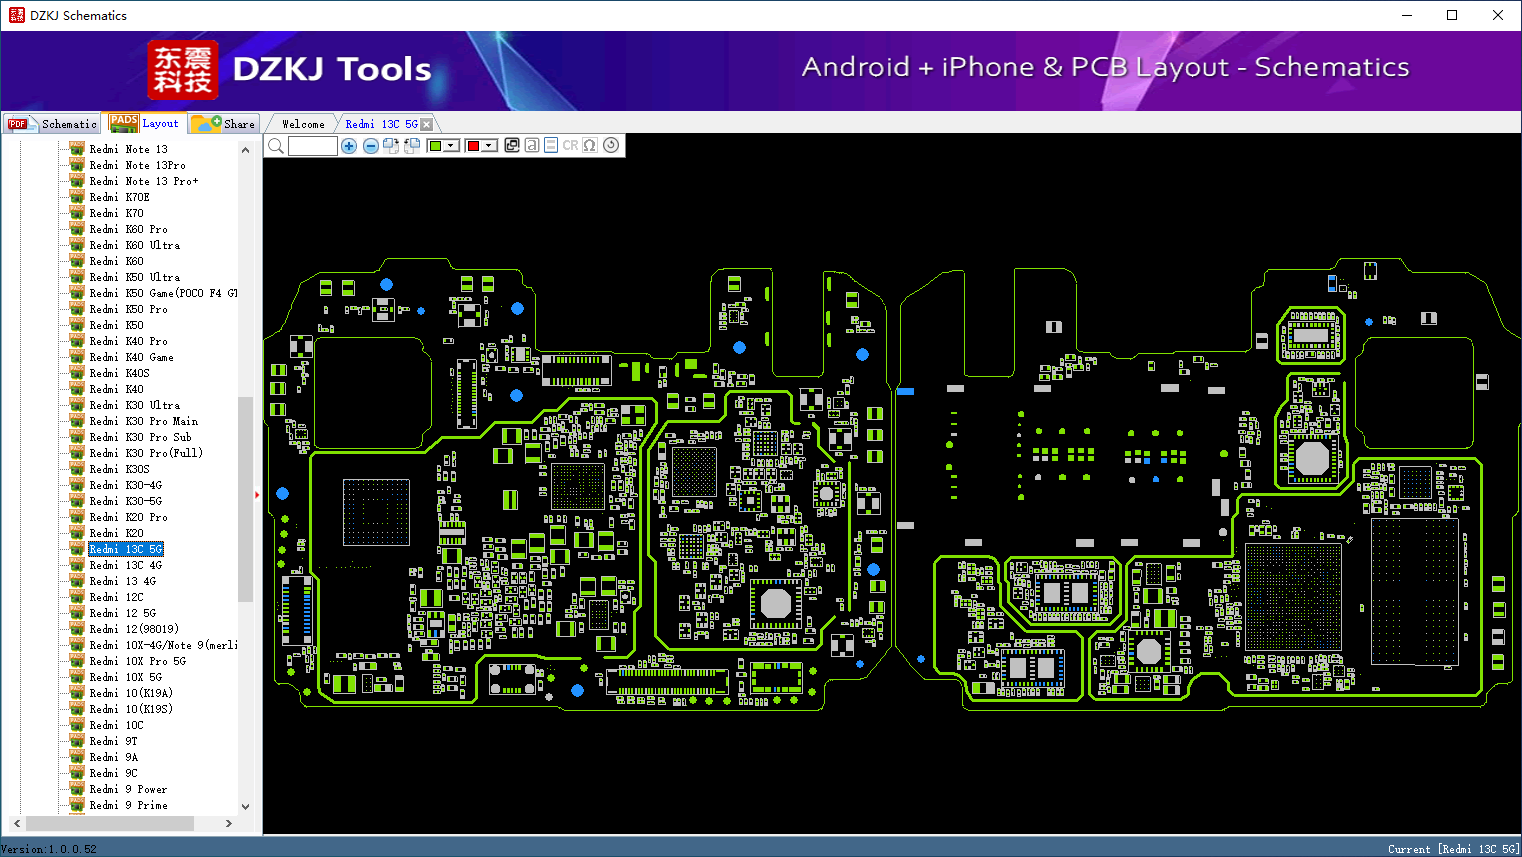This screenshot has height=857, width=1522.
Task: Click the Current [Redmi 13C 5G] status text
Action: coord(1453,849)
